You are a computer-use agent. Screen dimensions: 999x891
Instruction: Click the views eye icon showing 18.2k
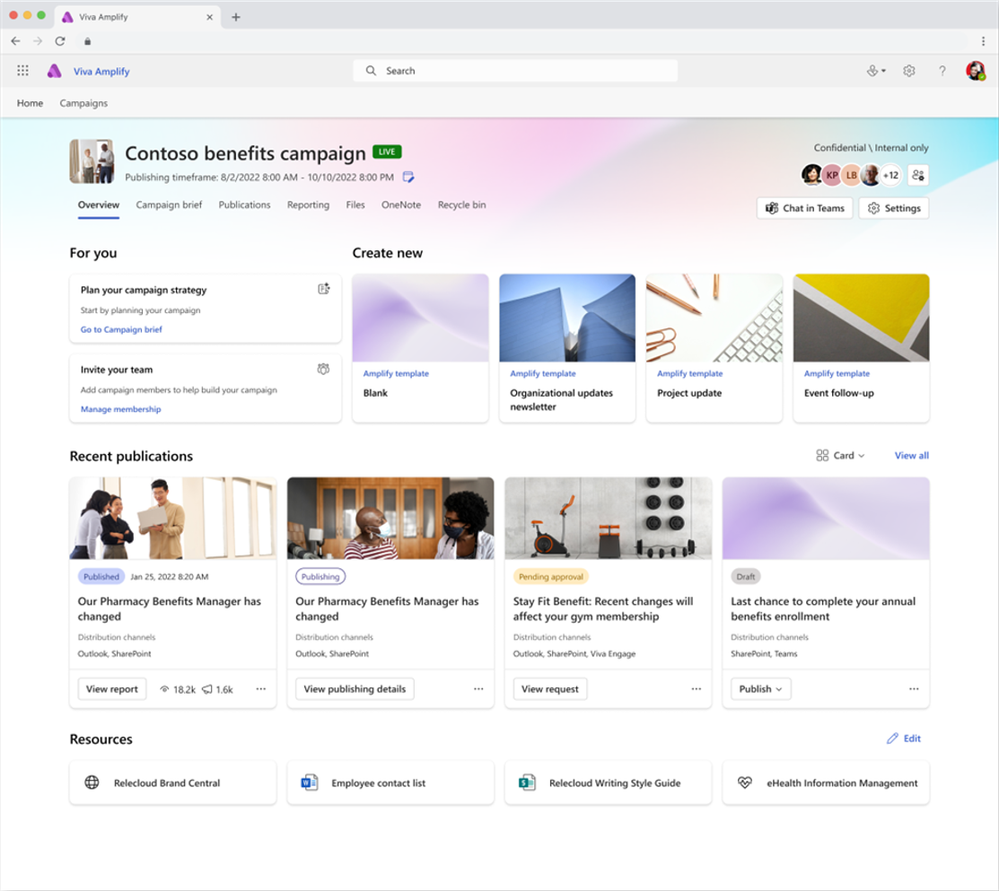164,689
